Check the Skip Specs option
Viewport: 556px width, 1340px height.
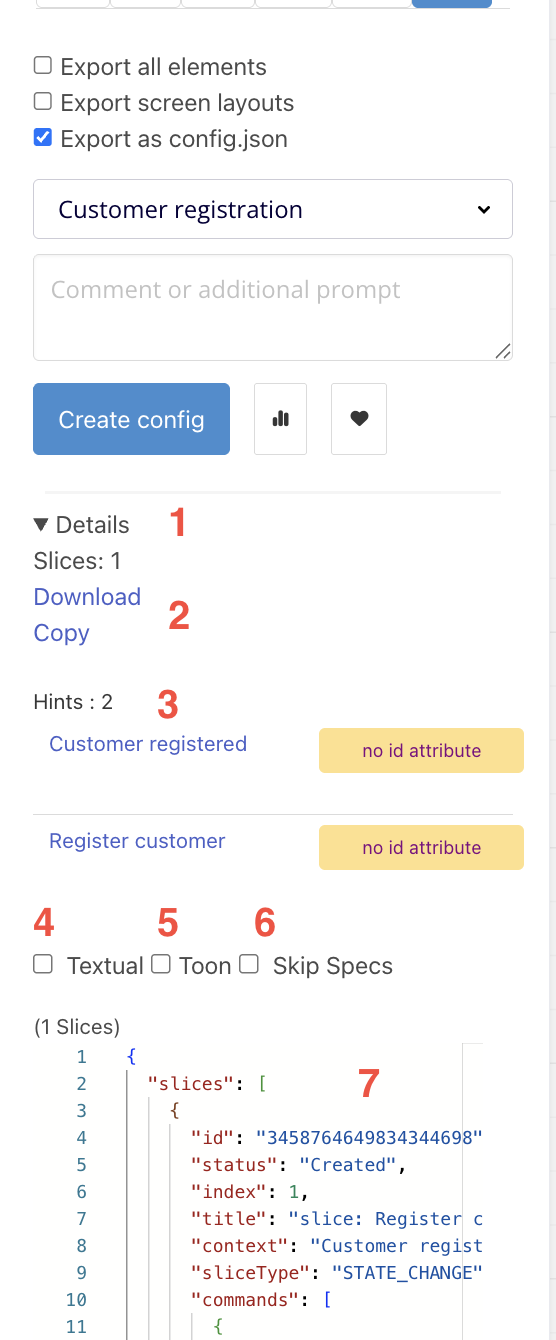click(x=250, y=964)
